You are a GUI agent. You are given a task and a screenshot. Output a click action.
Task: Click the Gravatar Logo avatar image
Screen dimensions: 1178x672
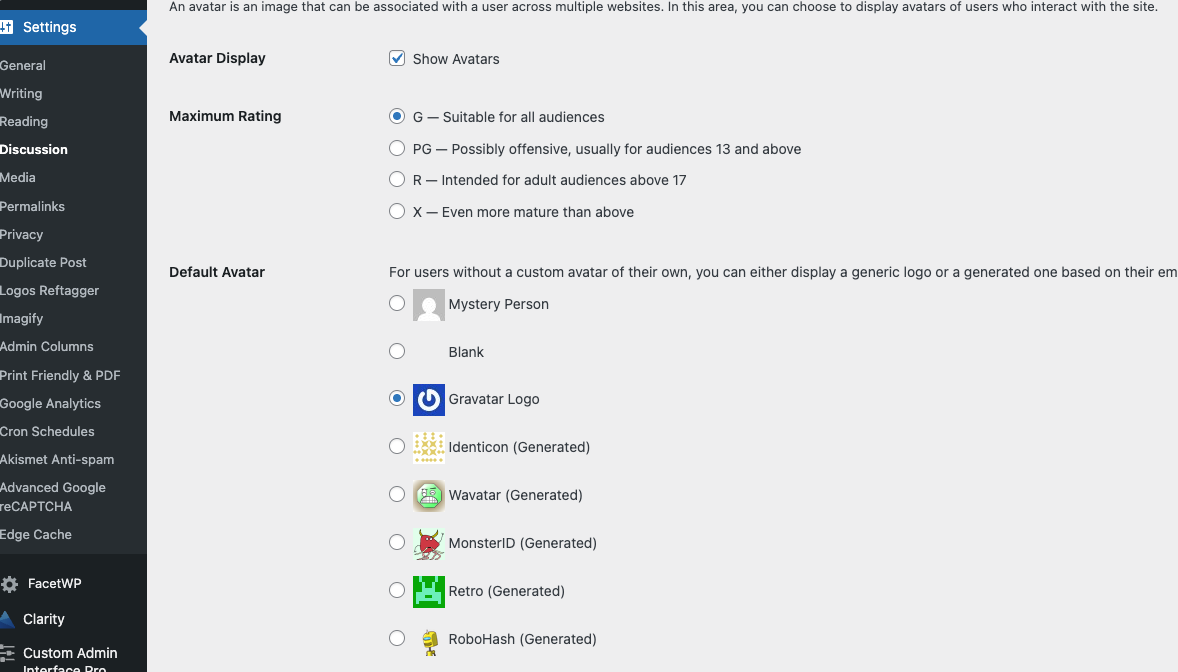click(428, 400)
